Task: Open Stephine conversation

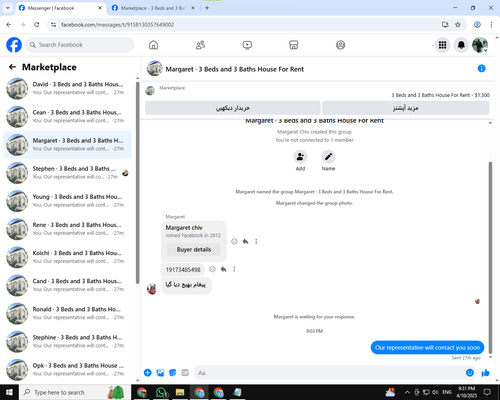Action: 67,341
